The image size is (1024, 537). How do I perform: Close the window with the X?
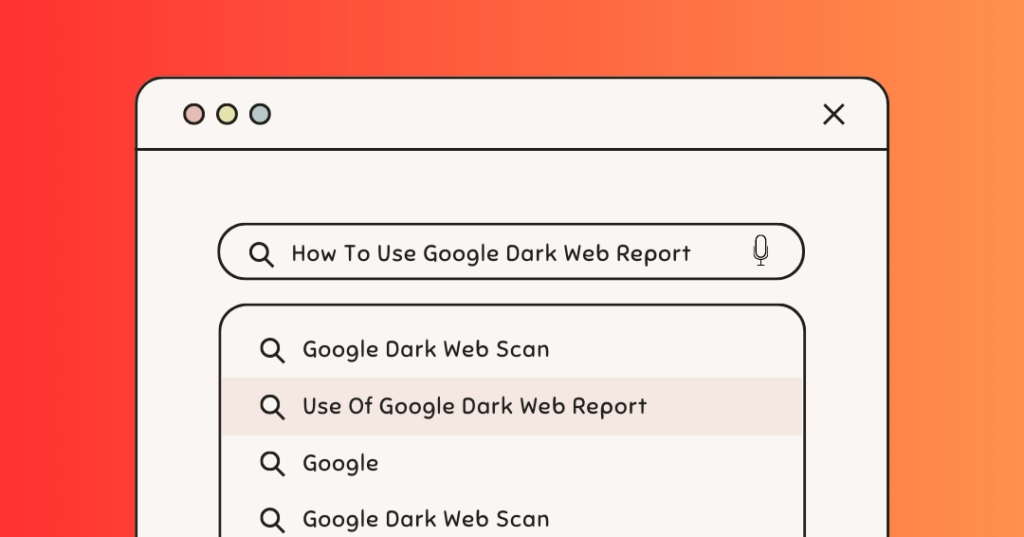pyautogui.click(x=833, y=114)
